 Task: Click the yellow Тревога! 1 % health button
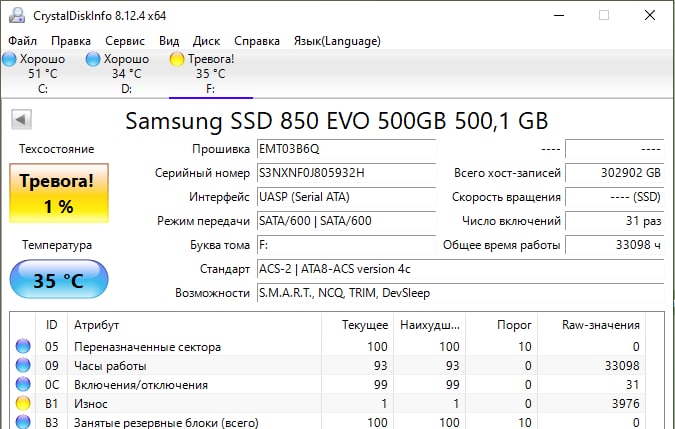tap(59, 193)
